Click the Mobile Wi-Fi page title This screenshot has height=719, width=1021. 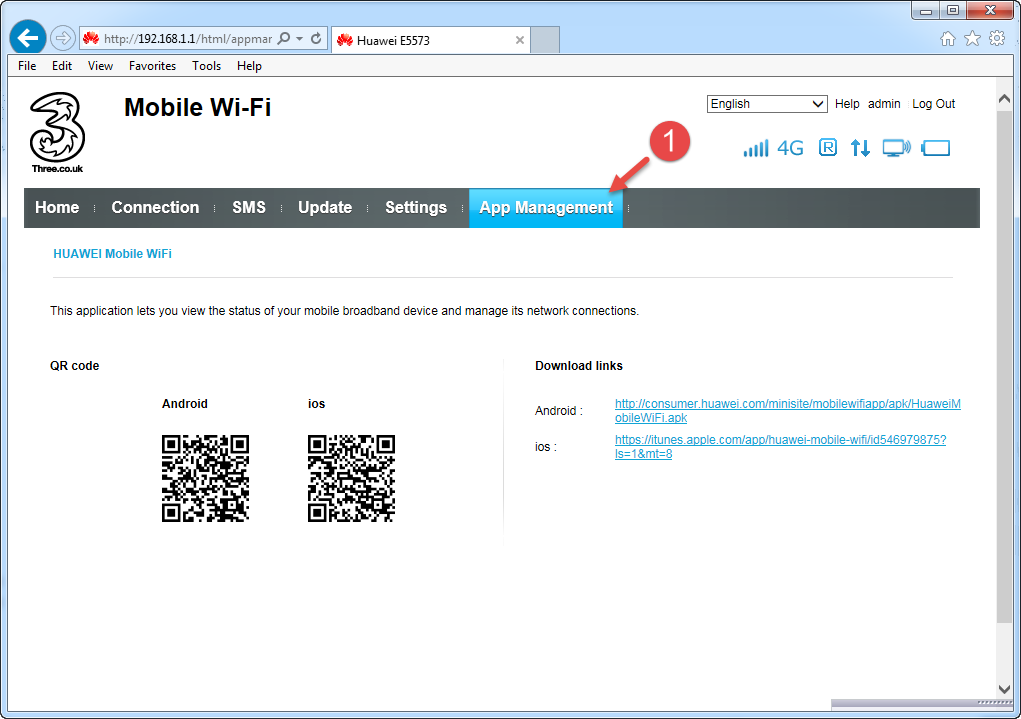click(197, 107)
